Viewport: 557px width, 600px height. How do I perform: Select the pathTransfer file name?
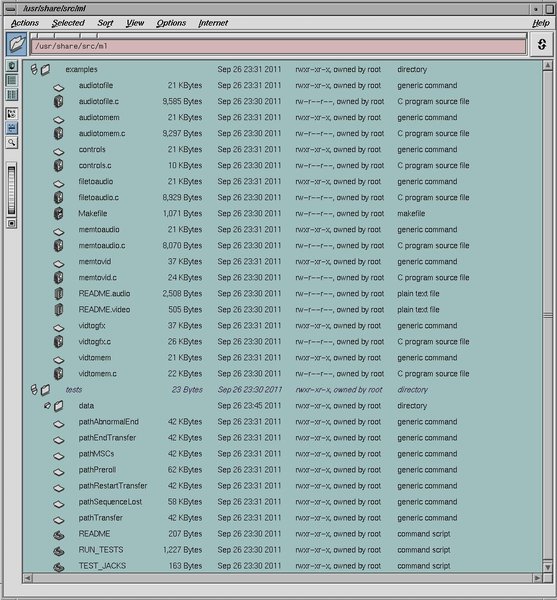101,518
